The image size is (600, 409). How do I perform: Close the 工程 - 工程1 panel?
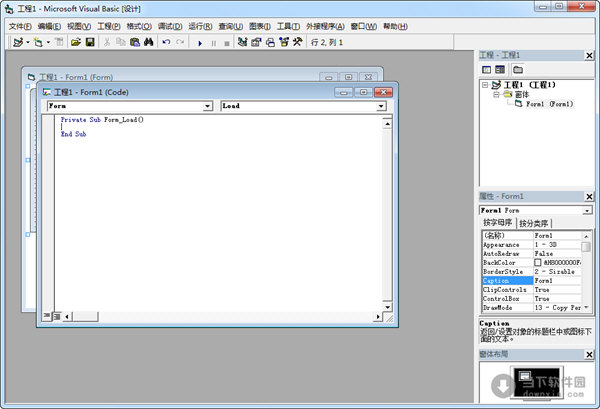coord(589,56)
